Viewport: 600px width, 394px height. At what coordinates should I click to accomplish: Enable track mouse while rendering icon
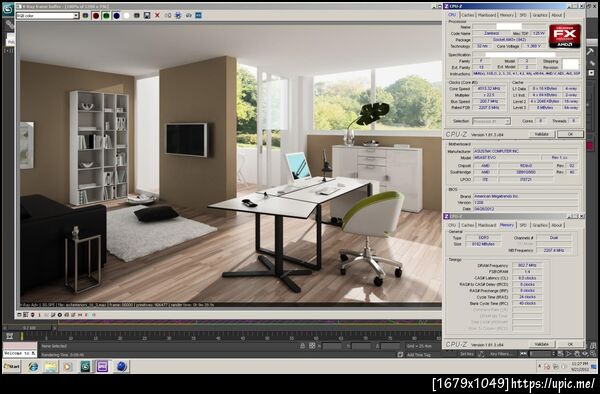coord(178,15)
